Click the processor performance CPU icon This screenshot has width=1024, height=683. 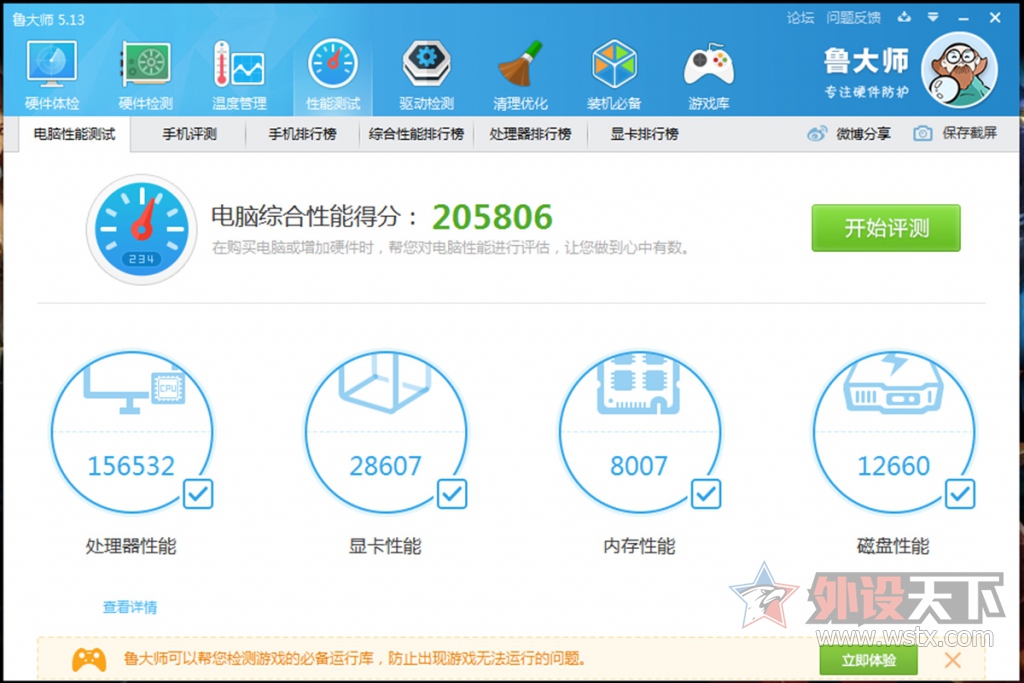coord(135,389)
